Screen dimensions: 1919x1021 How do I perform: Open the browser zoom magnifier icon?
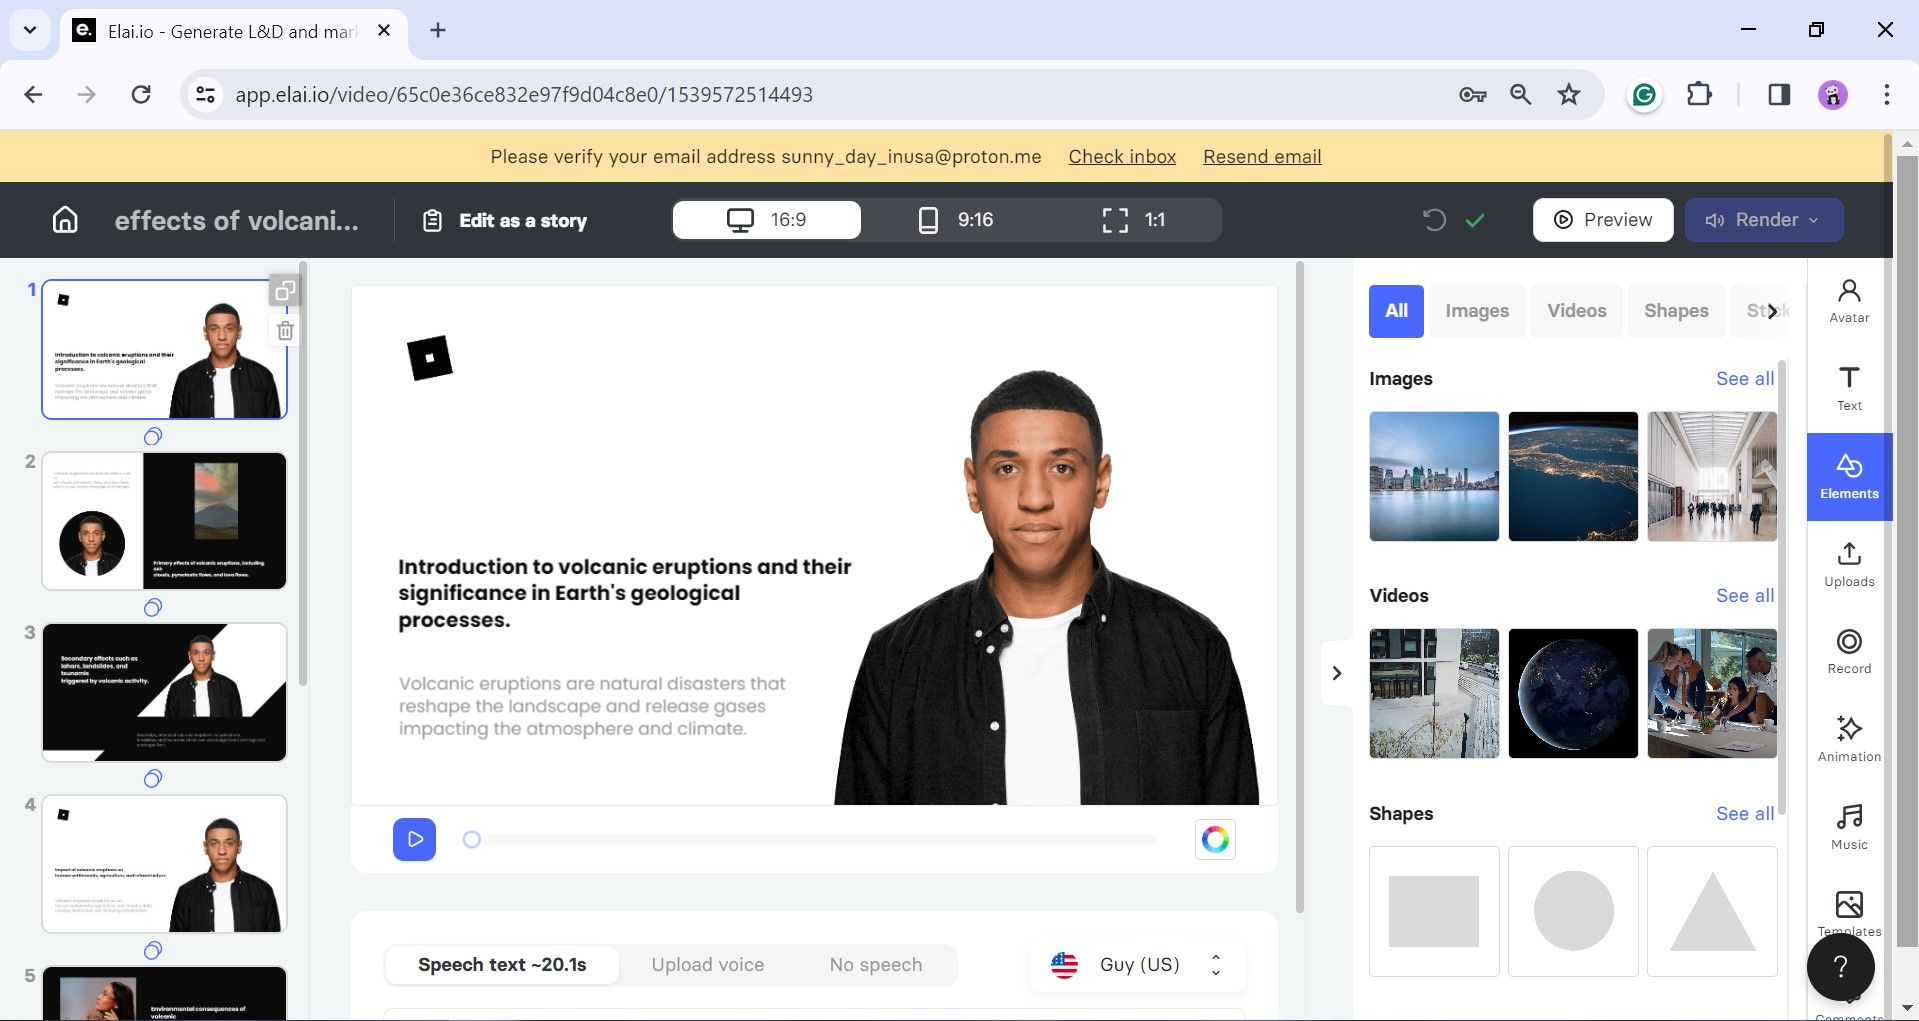1520,95
